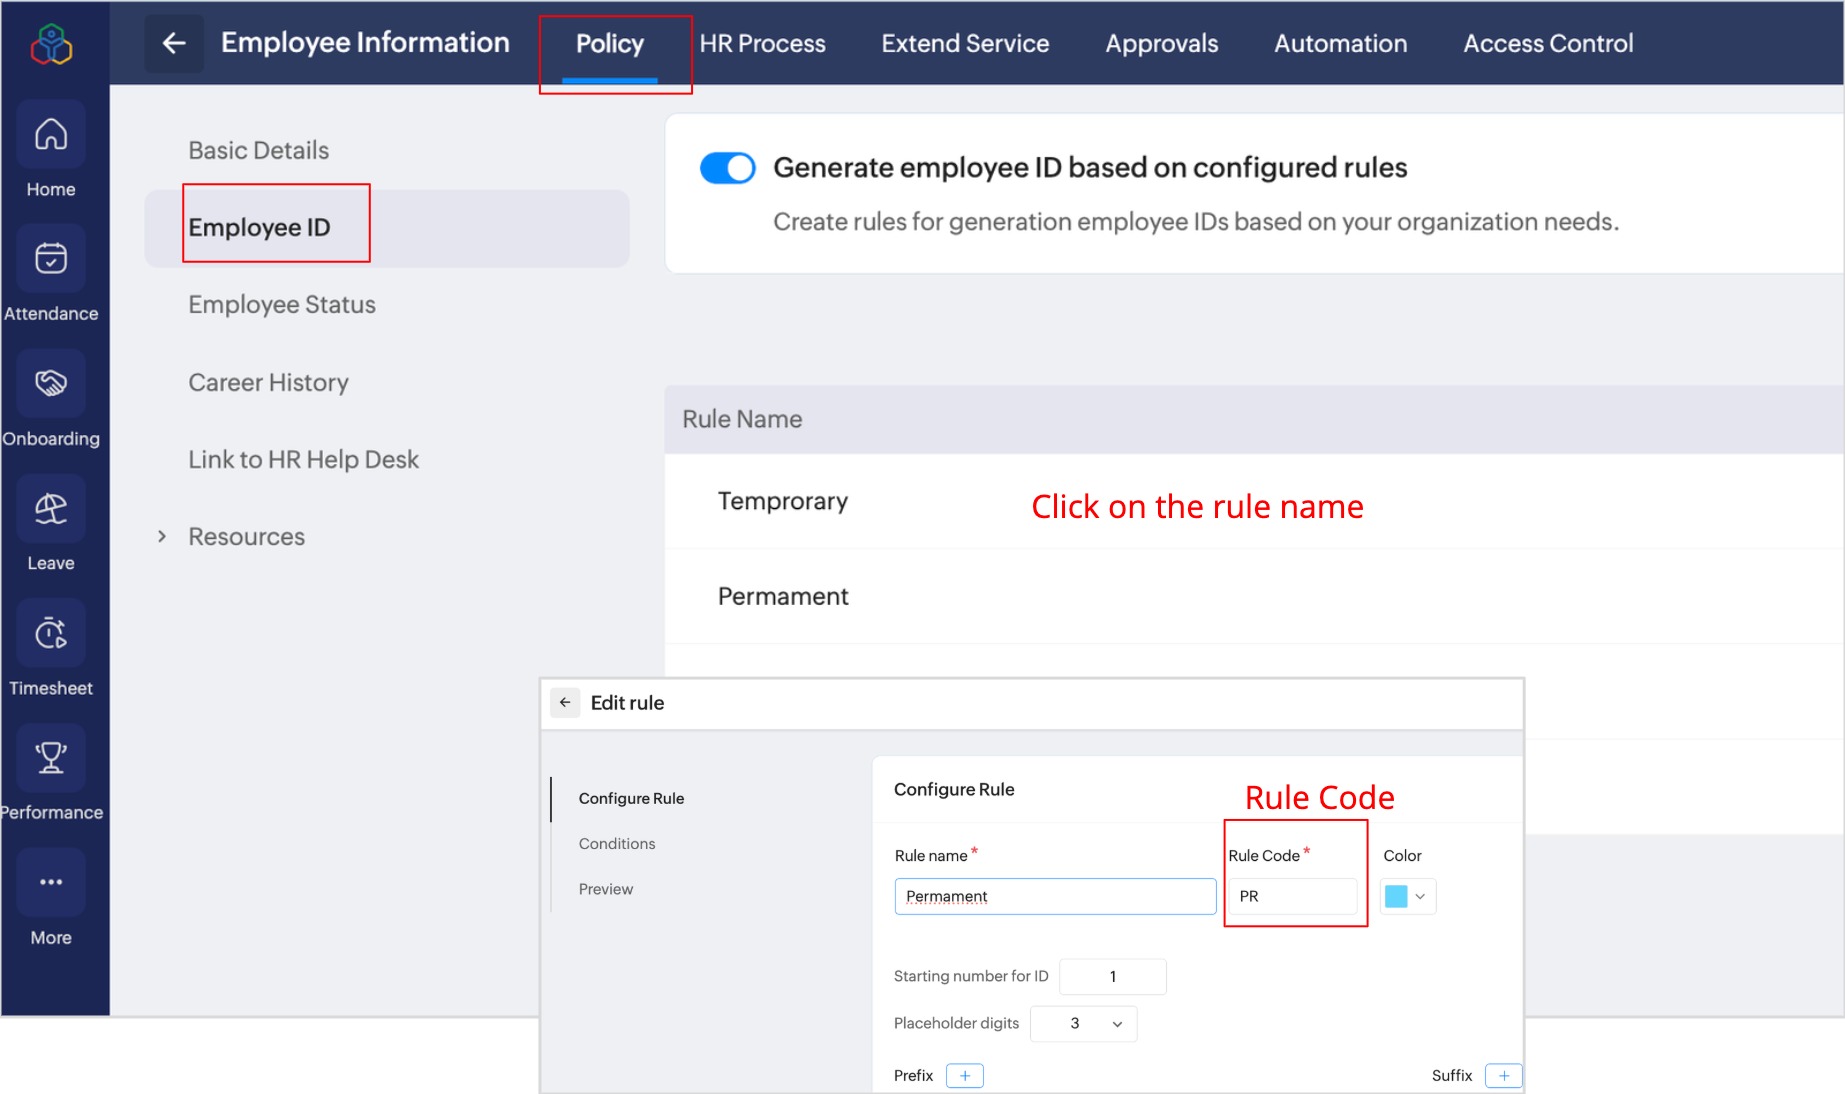Disable employee ID generation toggle
The height and width of the screenshot is (1094, 1845).
[x=727, y=168]
